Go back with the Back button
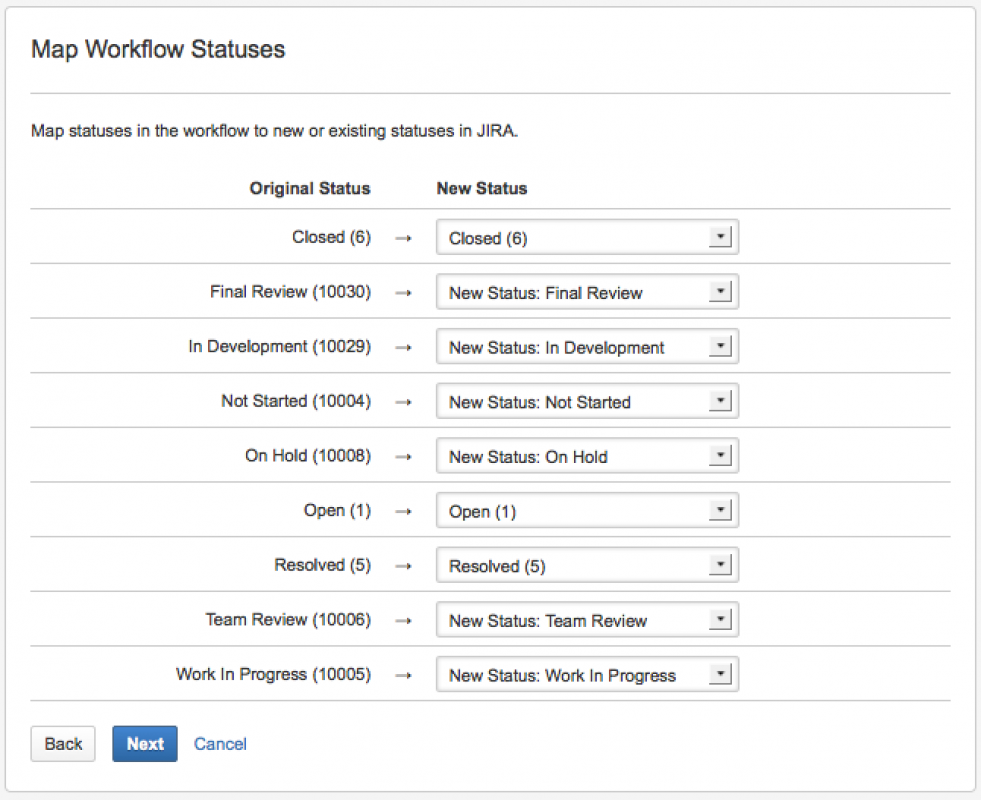The image size is (981, 800). (63, 744)
